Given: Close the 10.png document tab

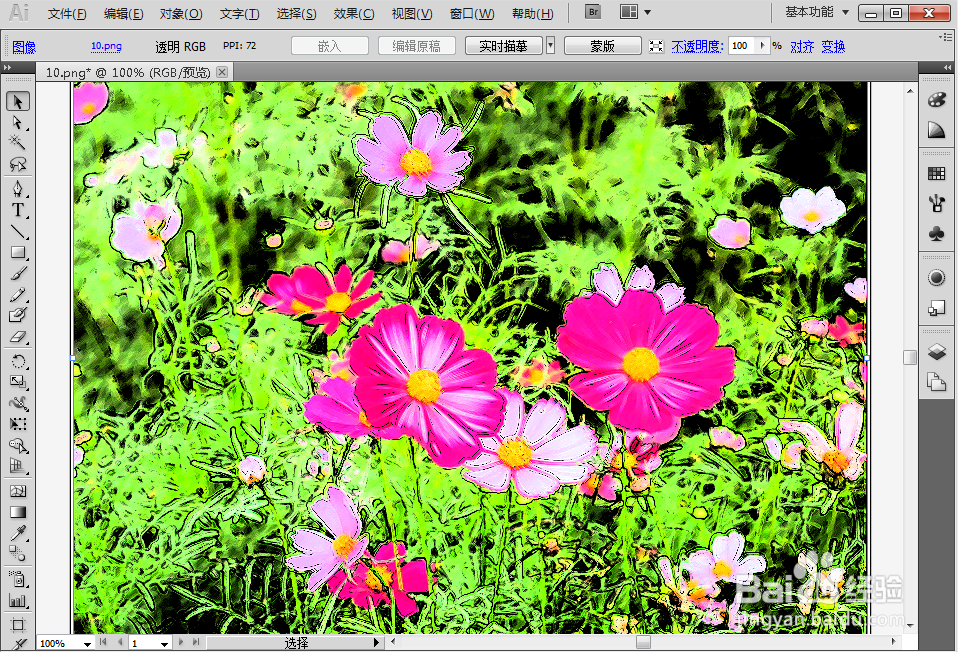Looking at the screenshot, I should click(222, 72).
